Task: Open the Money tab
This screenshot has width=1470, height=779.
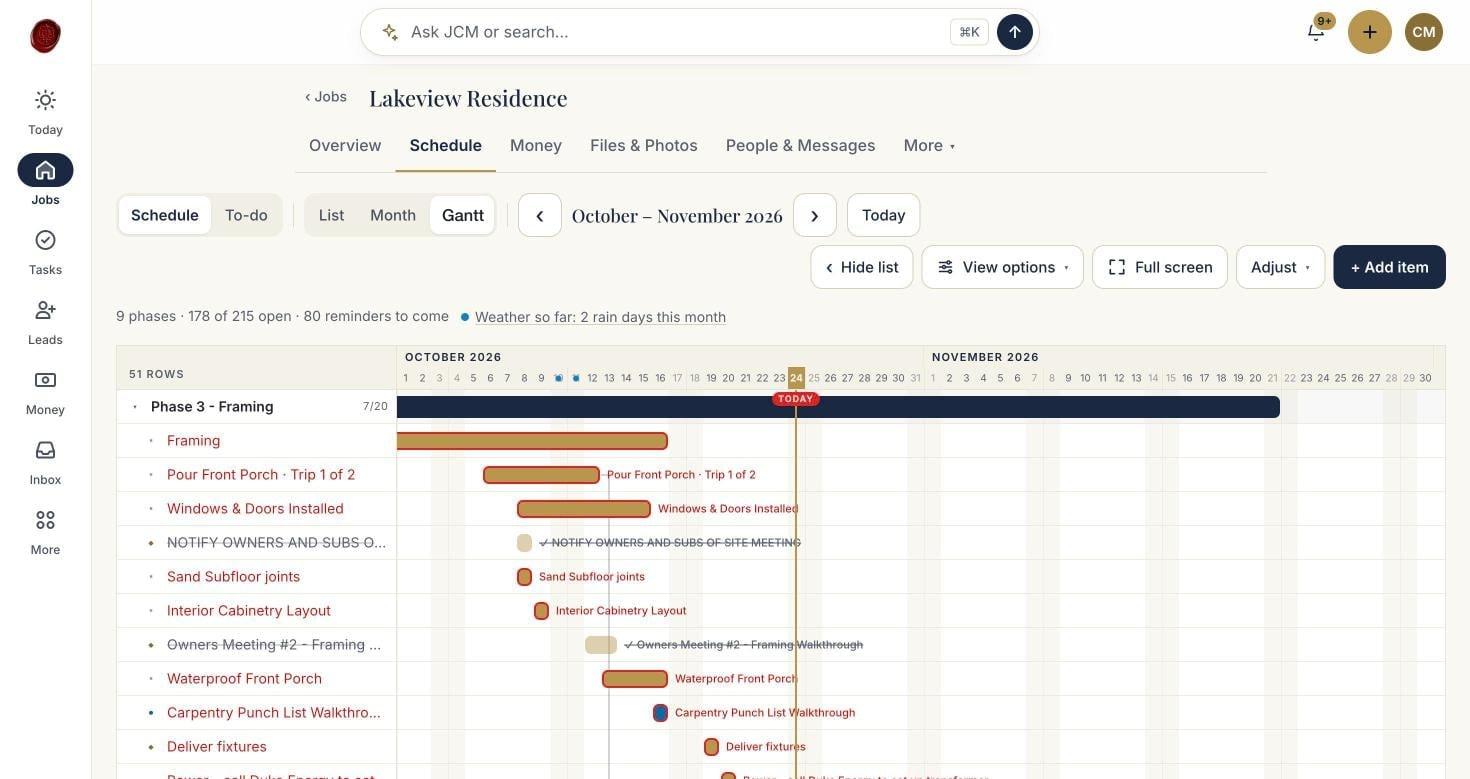Action: pos(536,145)
